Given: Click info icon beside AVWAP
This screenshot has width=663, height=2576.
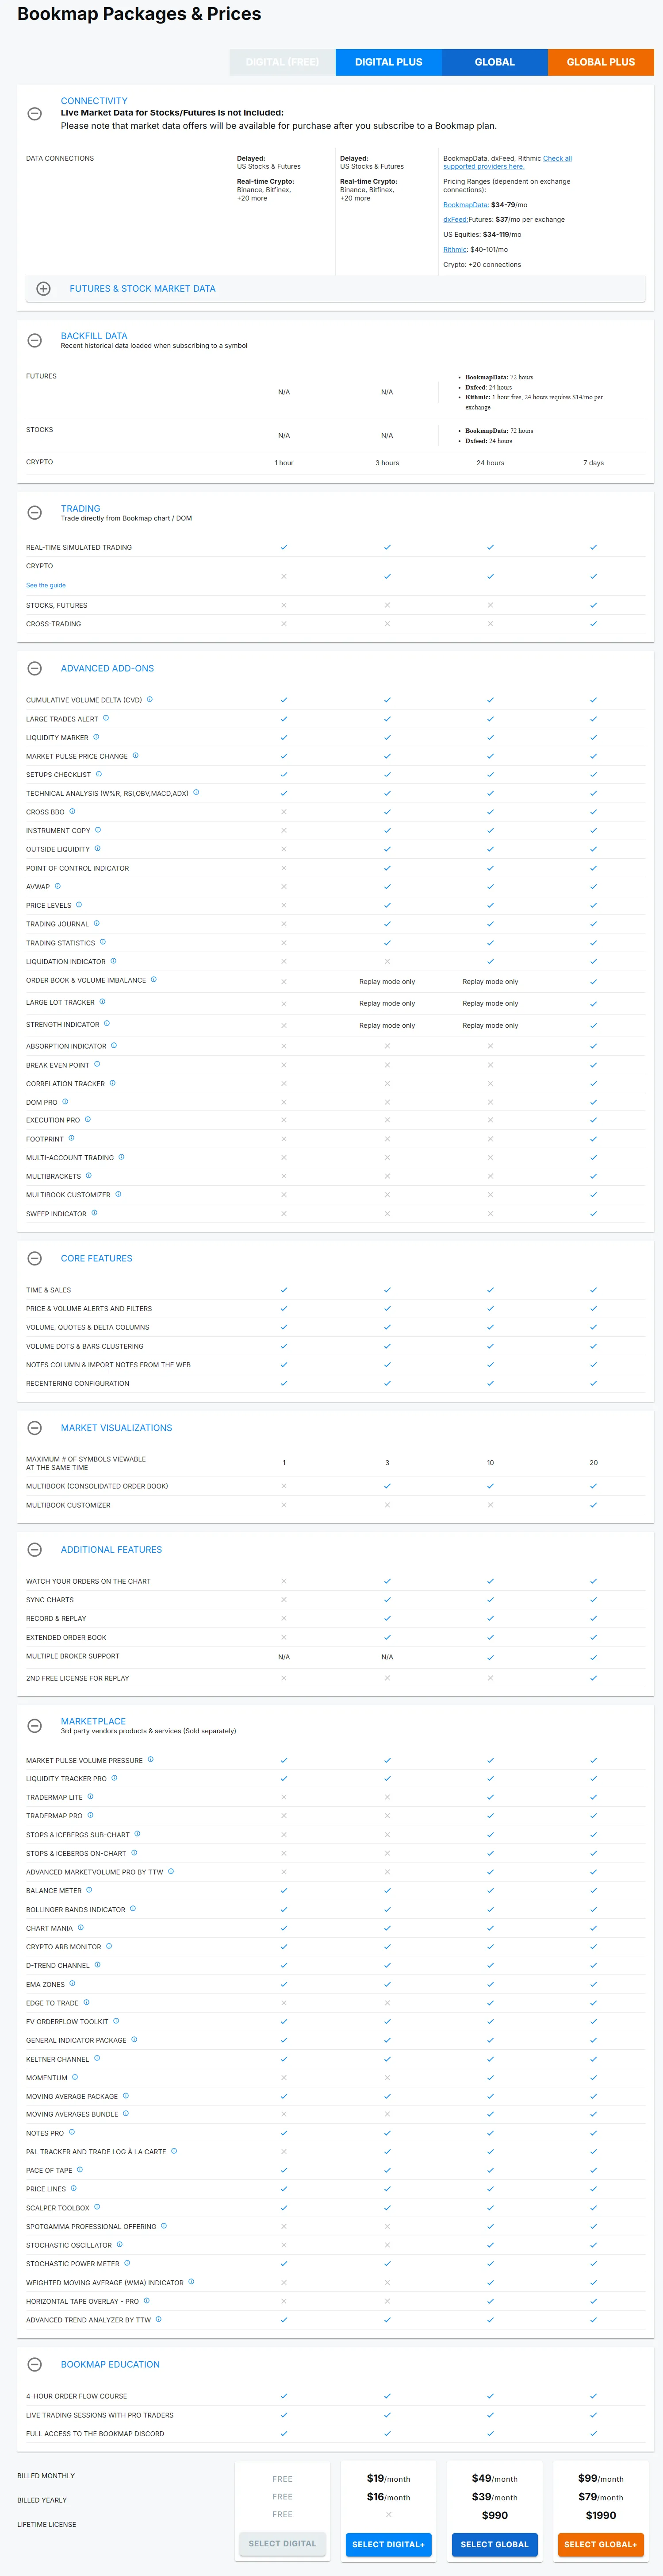Looking at the screenshot, I should [x=57, y=886].
